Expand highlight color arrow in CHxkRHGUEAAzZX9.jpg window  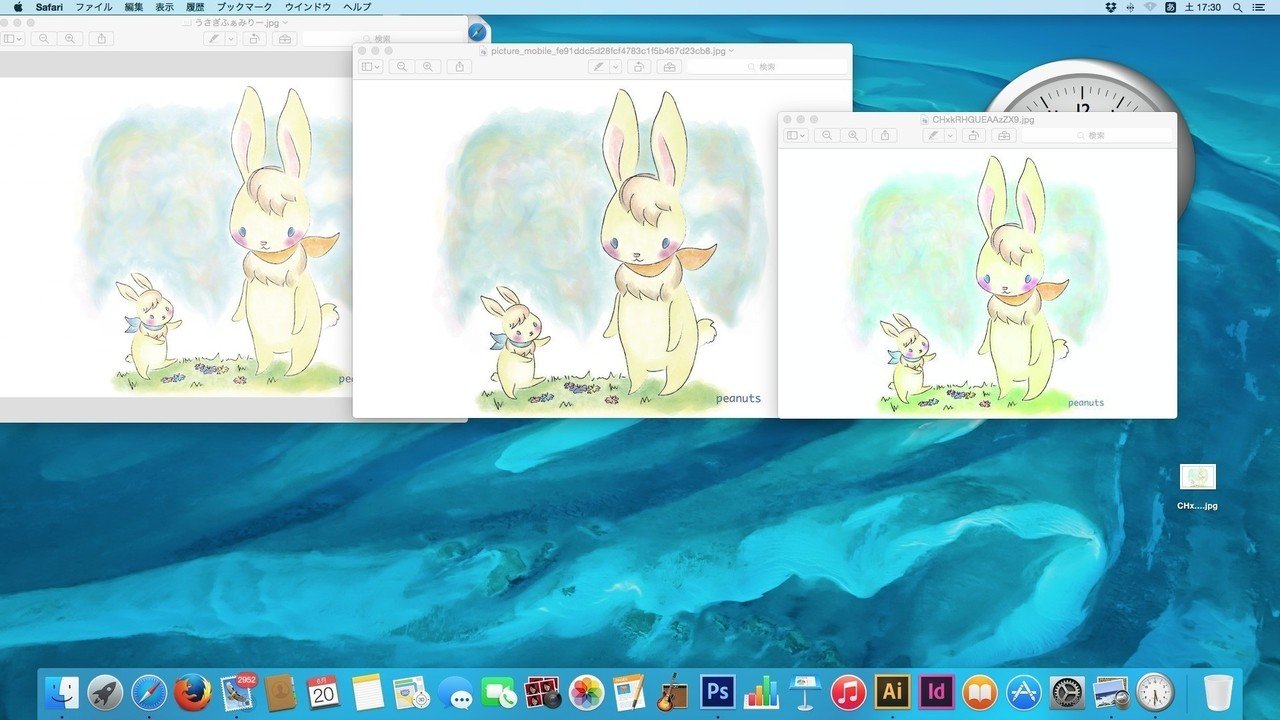click(x=951, y=135)
